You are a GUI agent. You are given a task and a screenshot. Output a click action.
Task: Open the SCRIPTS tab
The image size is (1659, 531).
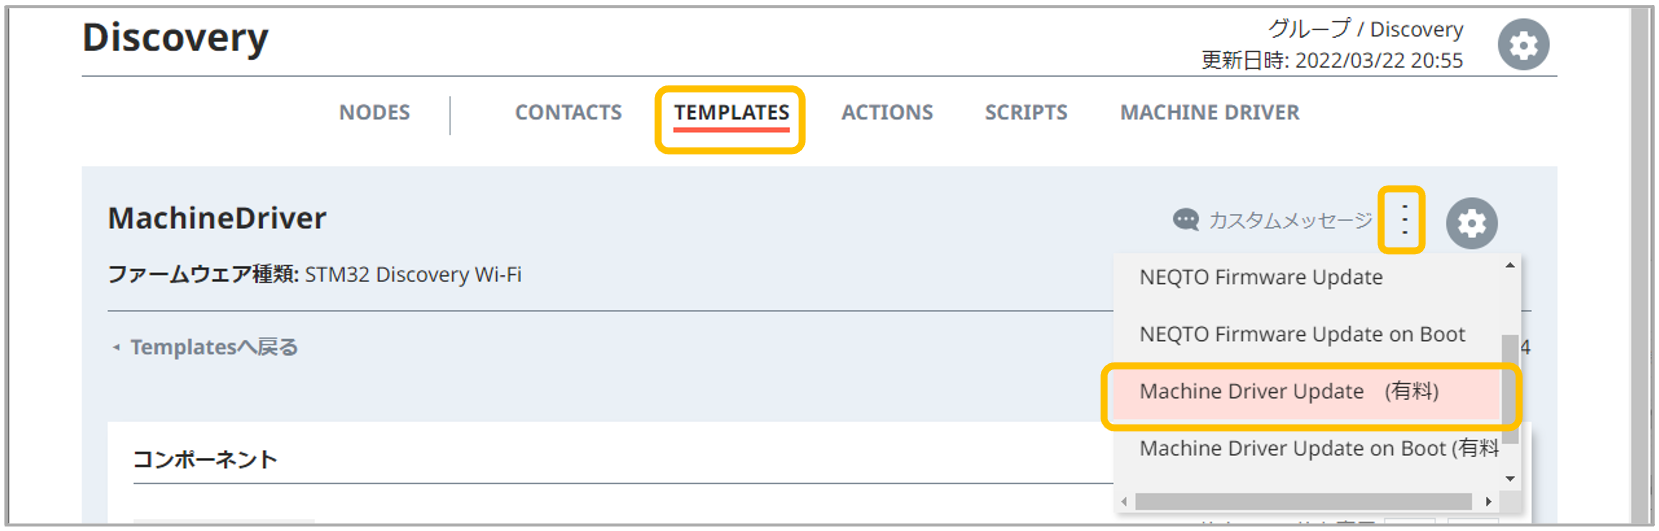coord(1026,113)
